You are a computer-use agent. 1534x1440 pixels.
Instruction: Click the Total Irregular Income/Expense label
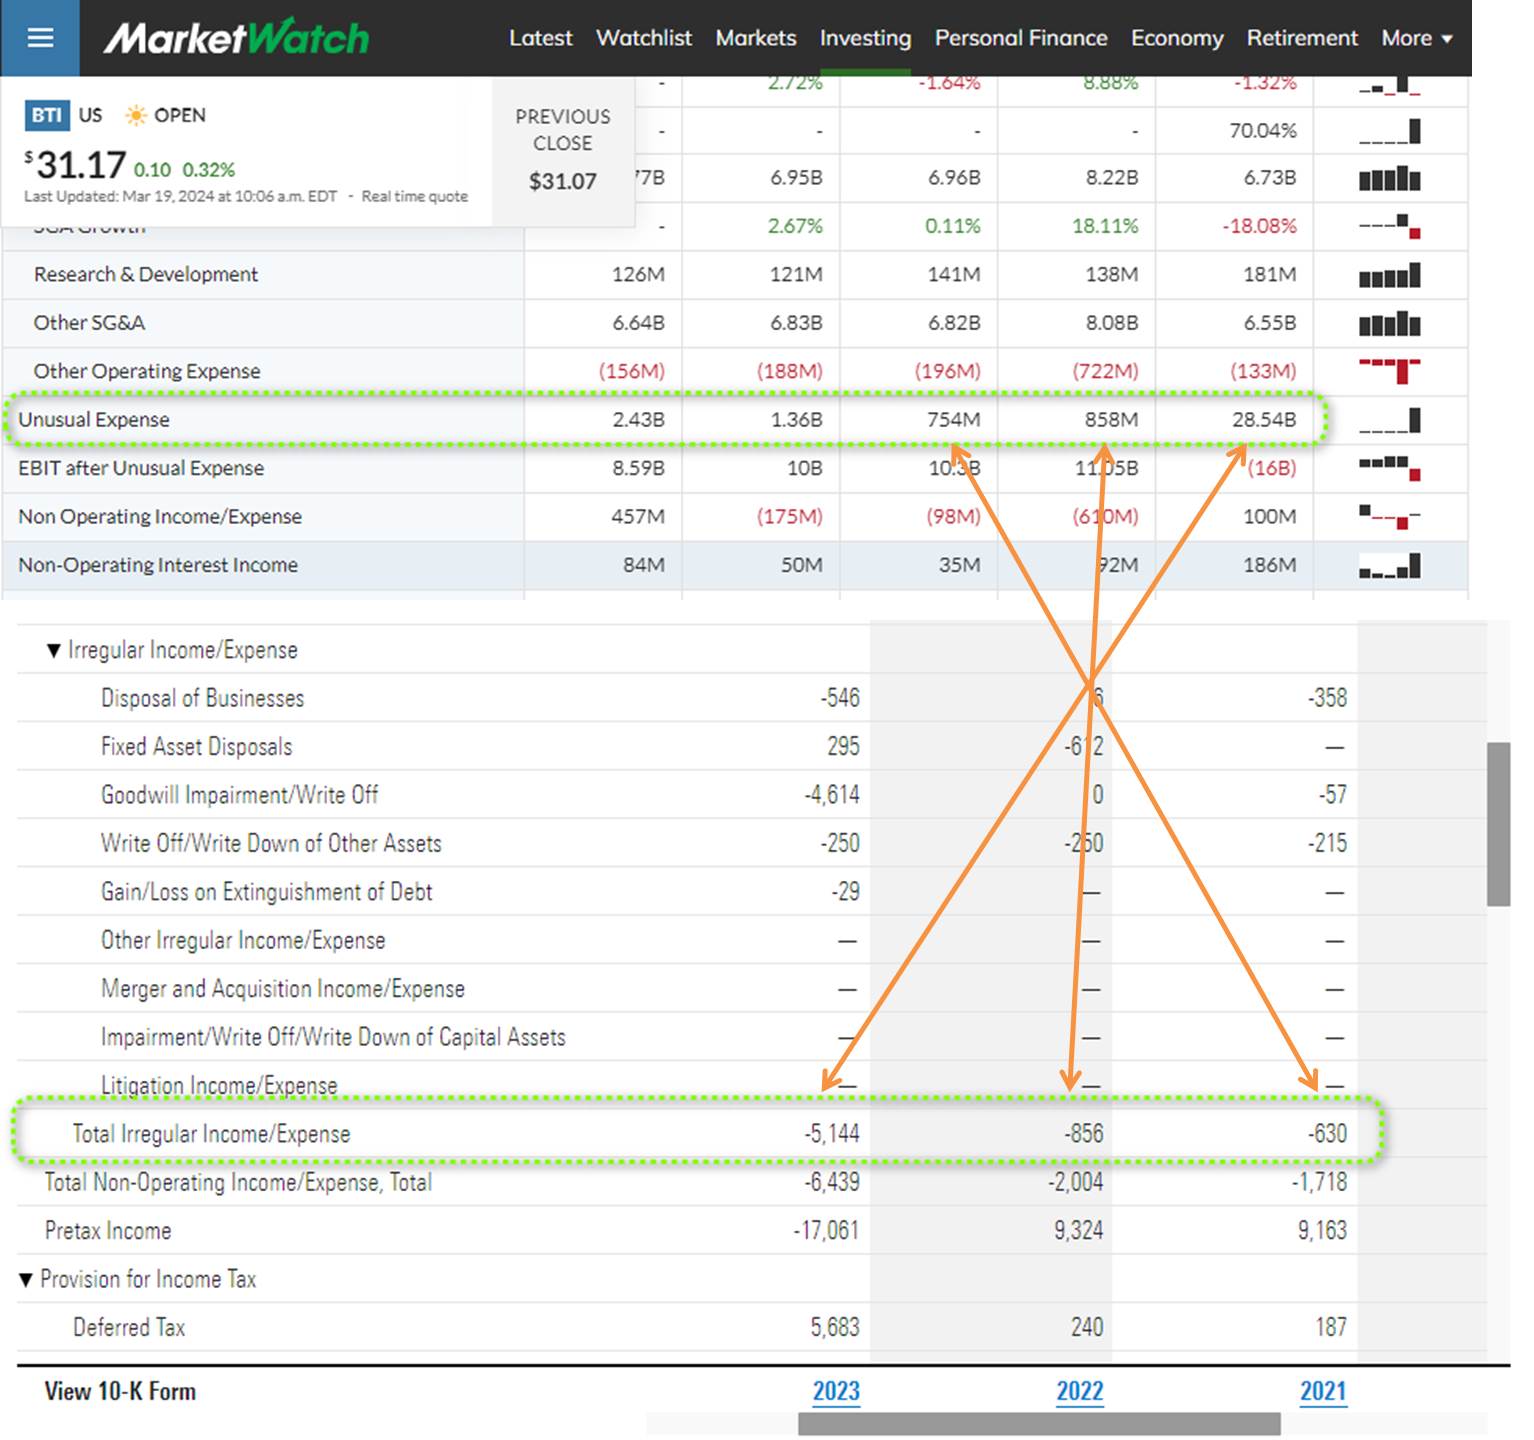coord(211,1134)
